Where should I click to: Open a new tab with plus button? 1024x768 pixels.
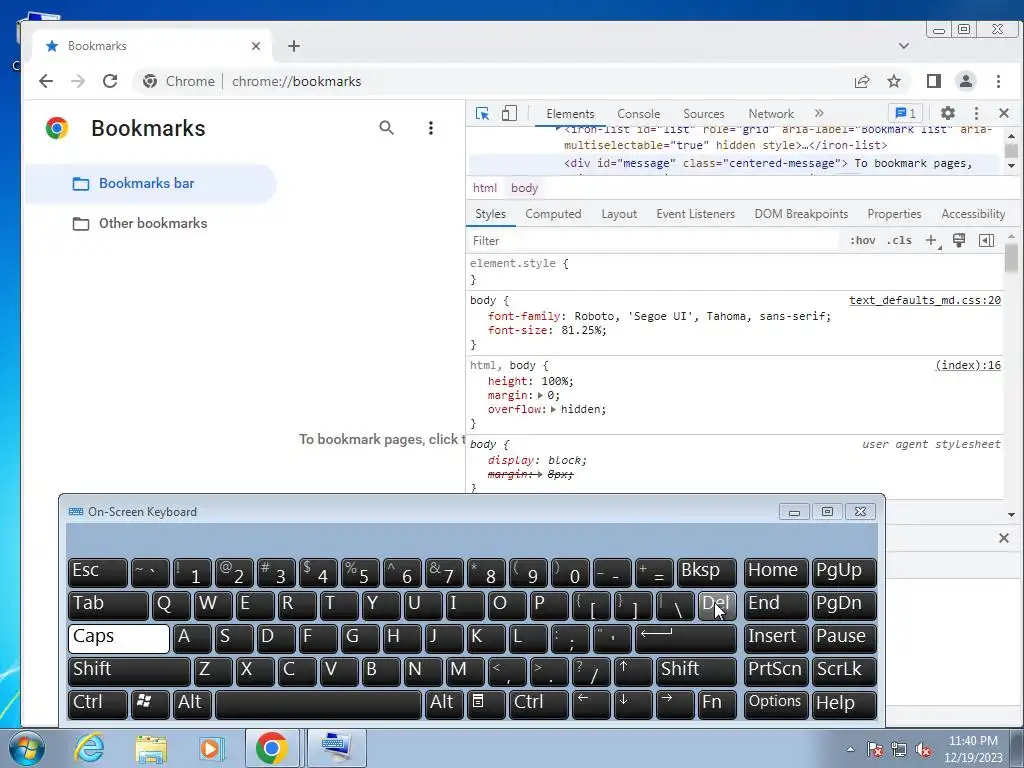[x=294, y=46]
